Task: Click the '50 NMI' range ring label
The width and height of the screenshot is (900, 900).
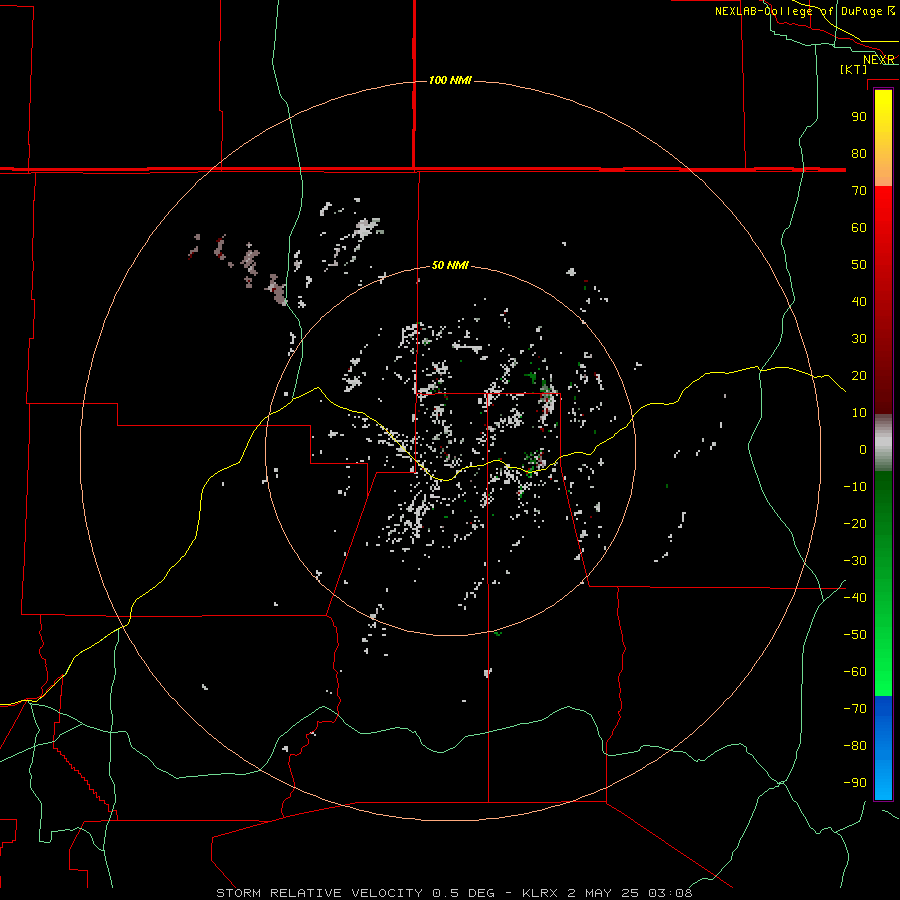Action: click(450, 265)
